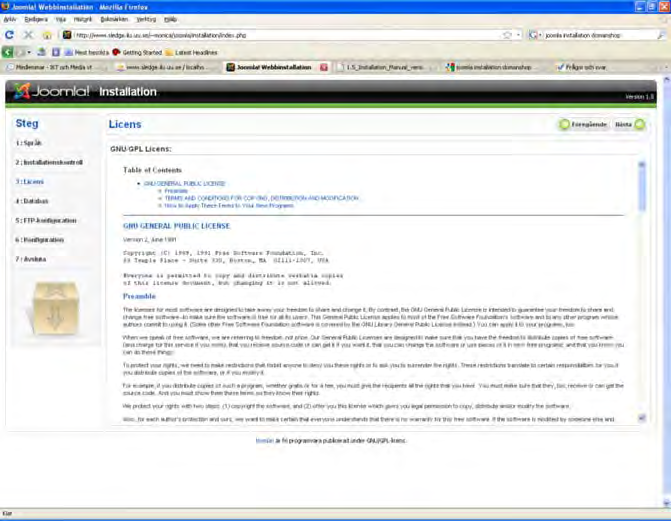The image size is (671, 521).
Task: Click the GNU/GPL Licens heading
Action: pos(141,149)
